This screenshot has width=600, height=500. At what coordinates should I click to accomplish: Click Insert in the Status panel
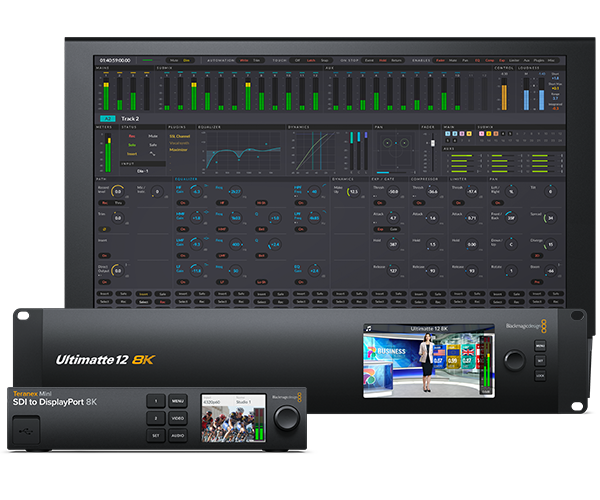(132, 154)
